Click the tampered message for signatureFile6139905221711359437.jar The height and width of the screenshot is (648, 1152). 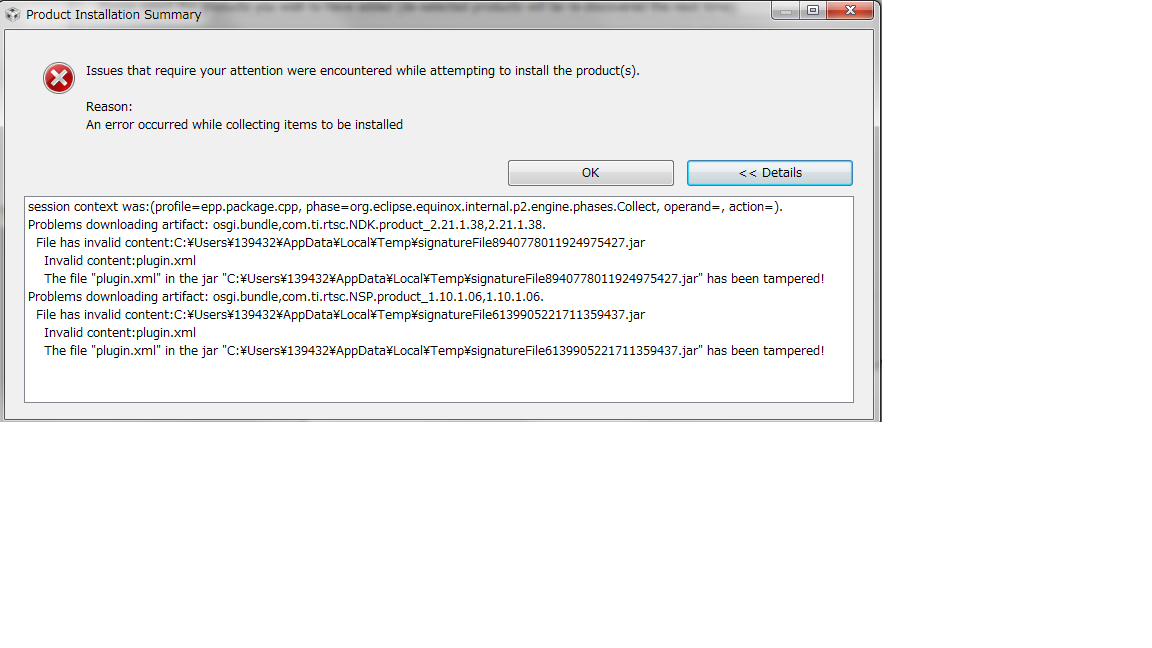pyautogui.click(x=434, y=350)
